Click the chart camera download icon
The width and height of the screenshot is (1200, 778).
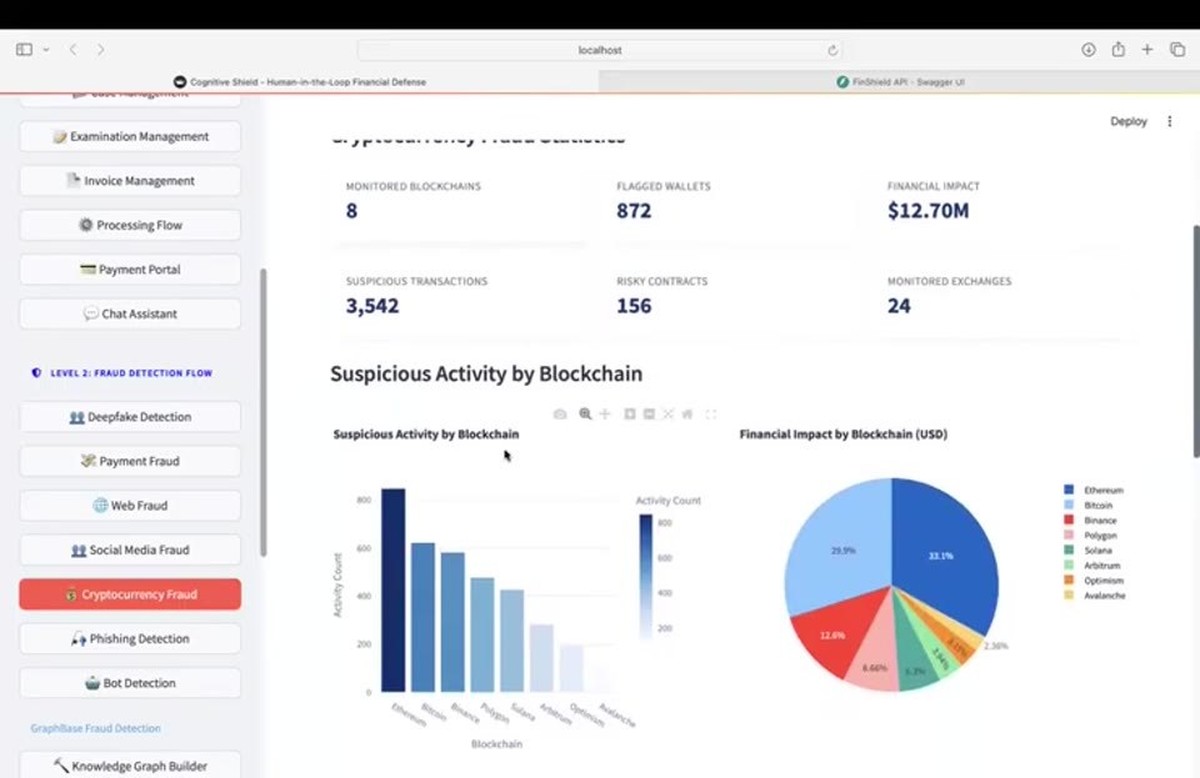[x=560, y=414]
